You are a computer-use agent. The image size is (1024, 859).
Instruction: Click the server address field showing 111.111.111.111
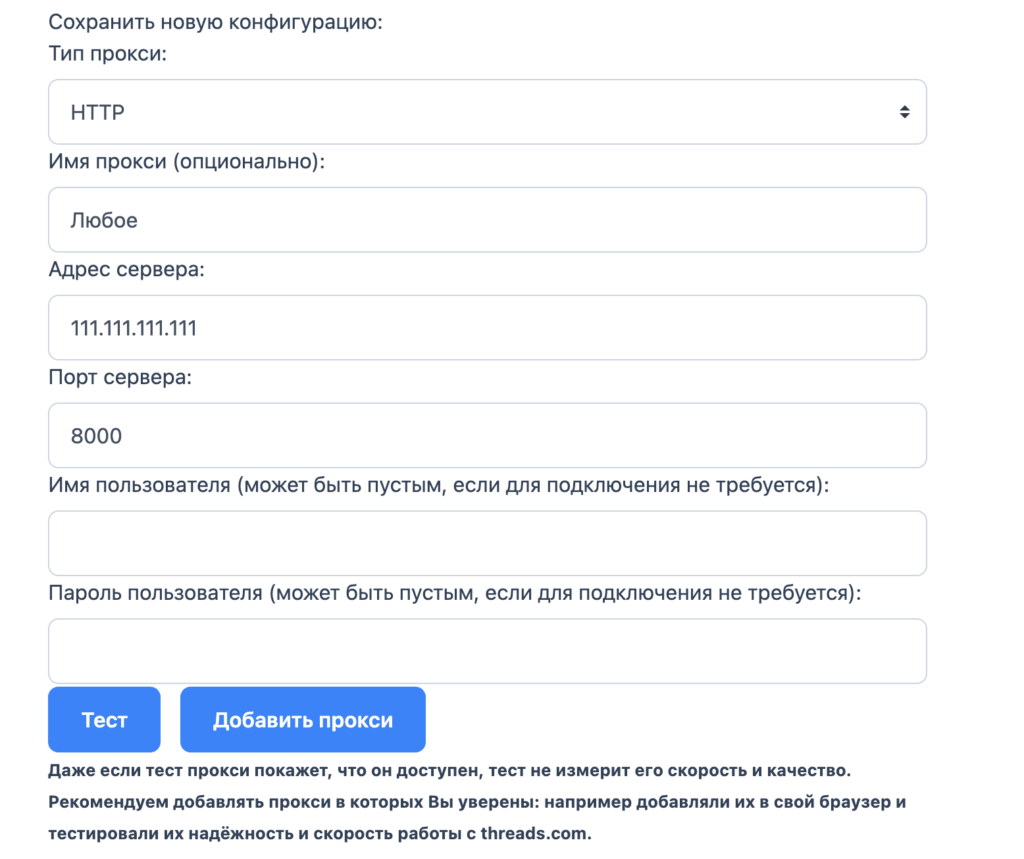pyautogui.click(x=486, y=327)
